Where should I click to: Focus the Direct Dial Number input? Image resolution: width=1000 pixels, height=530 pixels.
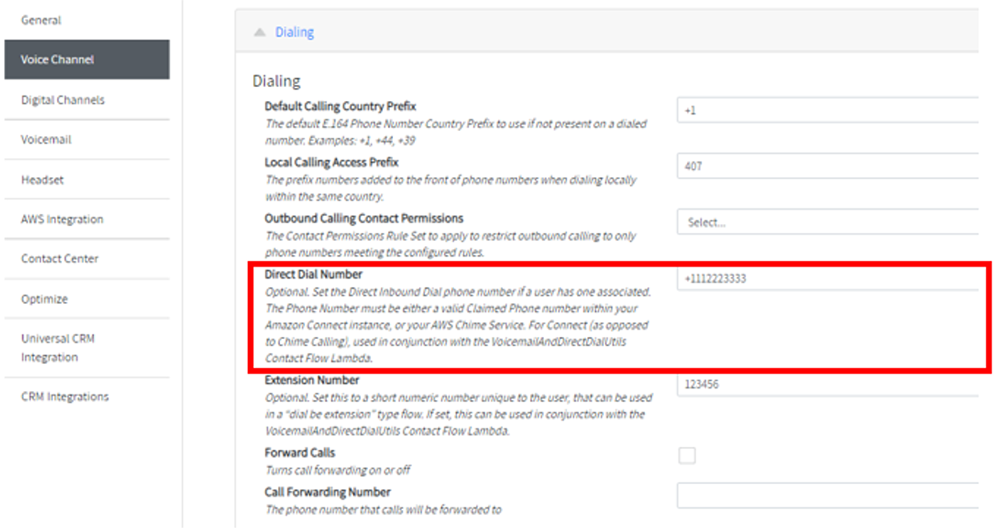click(x=828, y=278)
